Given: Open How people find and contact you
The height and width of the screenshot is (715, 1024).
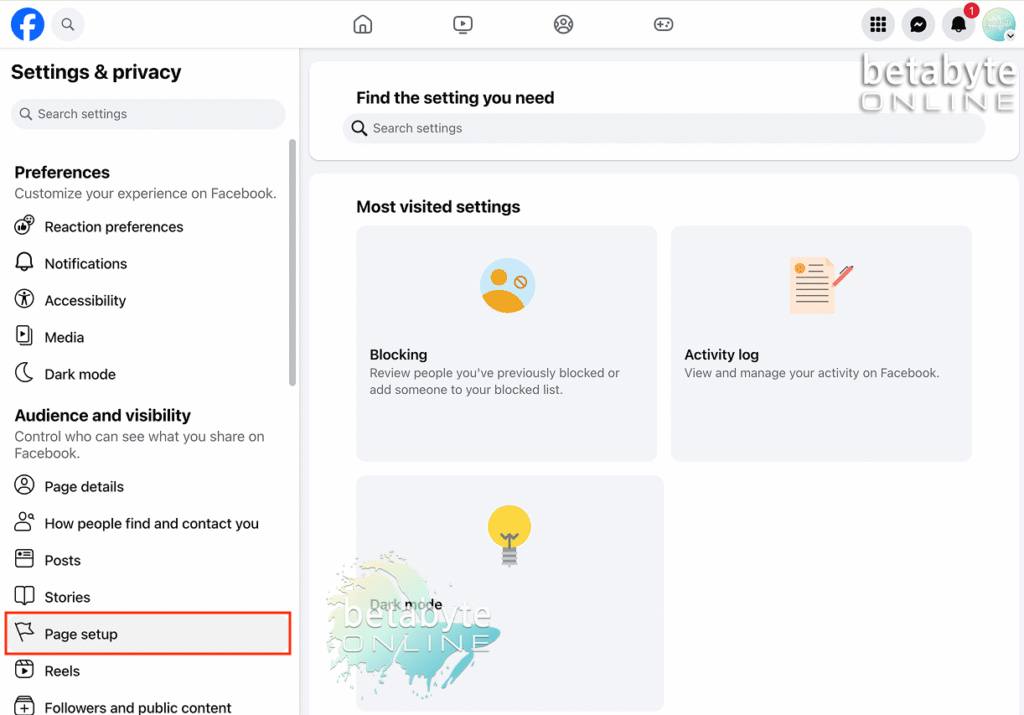Looking at the screenshot, I should pyautogui.click(x=151, y=524).
